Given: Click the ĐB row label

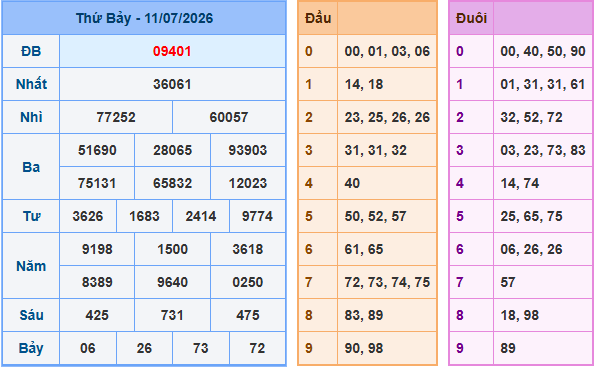Looking at the screenshot, I should [x=31, y=51].
